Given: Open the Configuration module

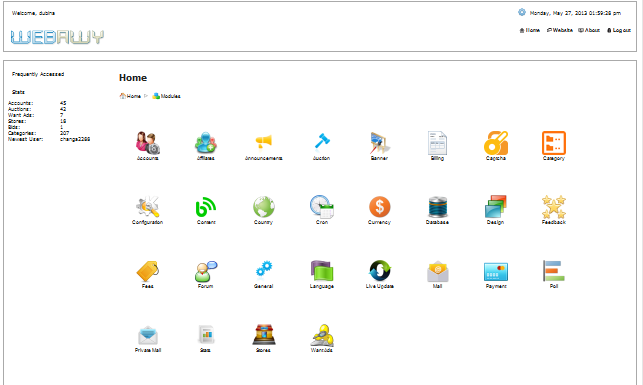Looking at the screenshot, I should click(x=148, y=210).
